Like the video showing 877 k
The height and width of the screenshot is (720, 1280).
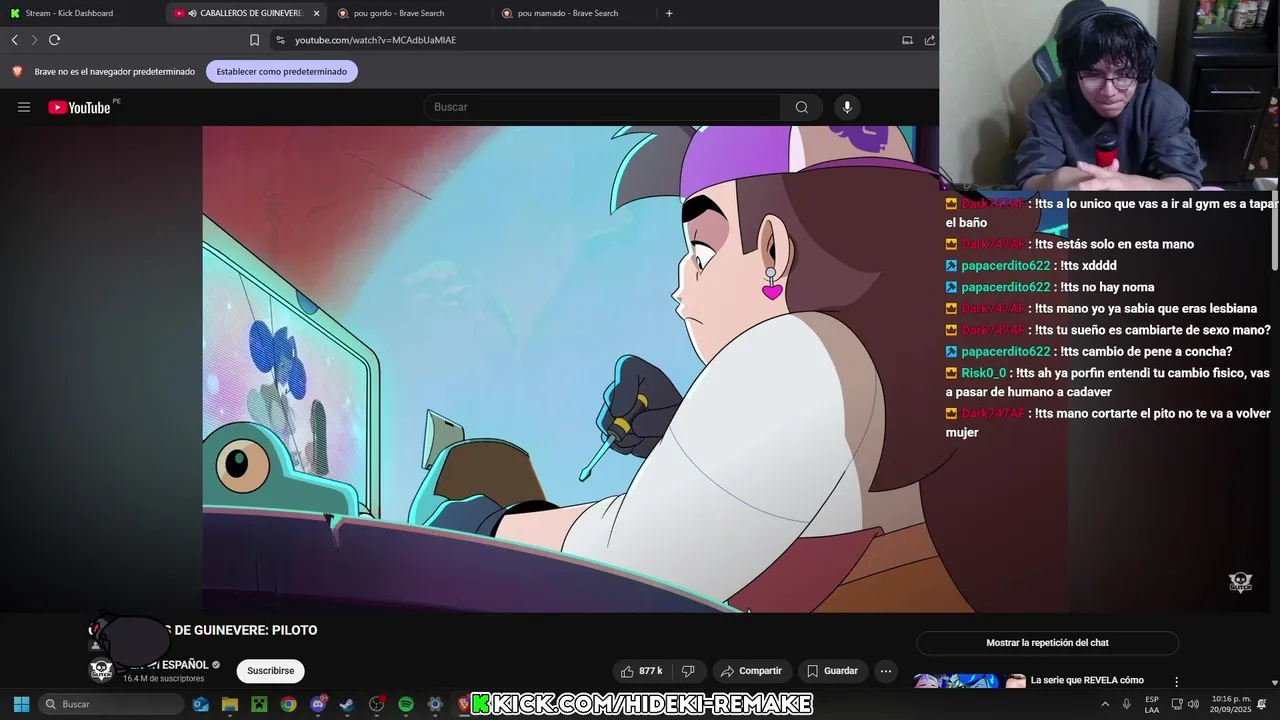click(x=640, y=671)
